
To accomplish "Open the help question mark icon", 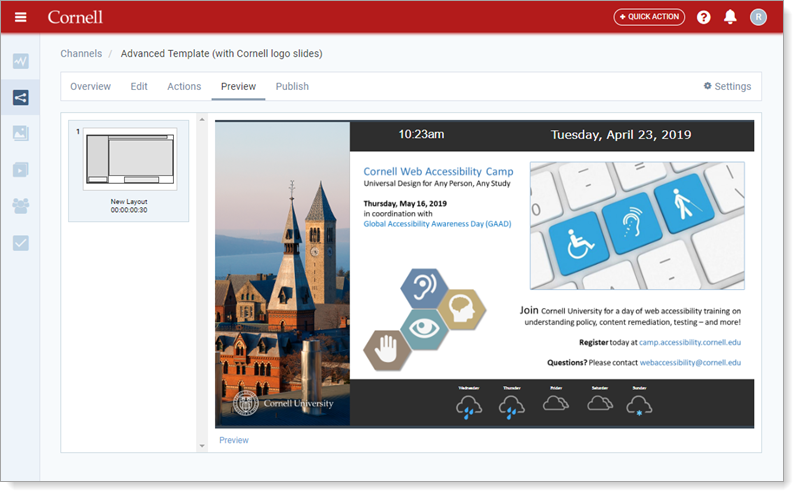I will pos(704,17).
